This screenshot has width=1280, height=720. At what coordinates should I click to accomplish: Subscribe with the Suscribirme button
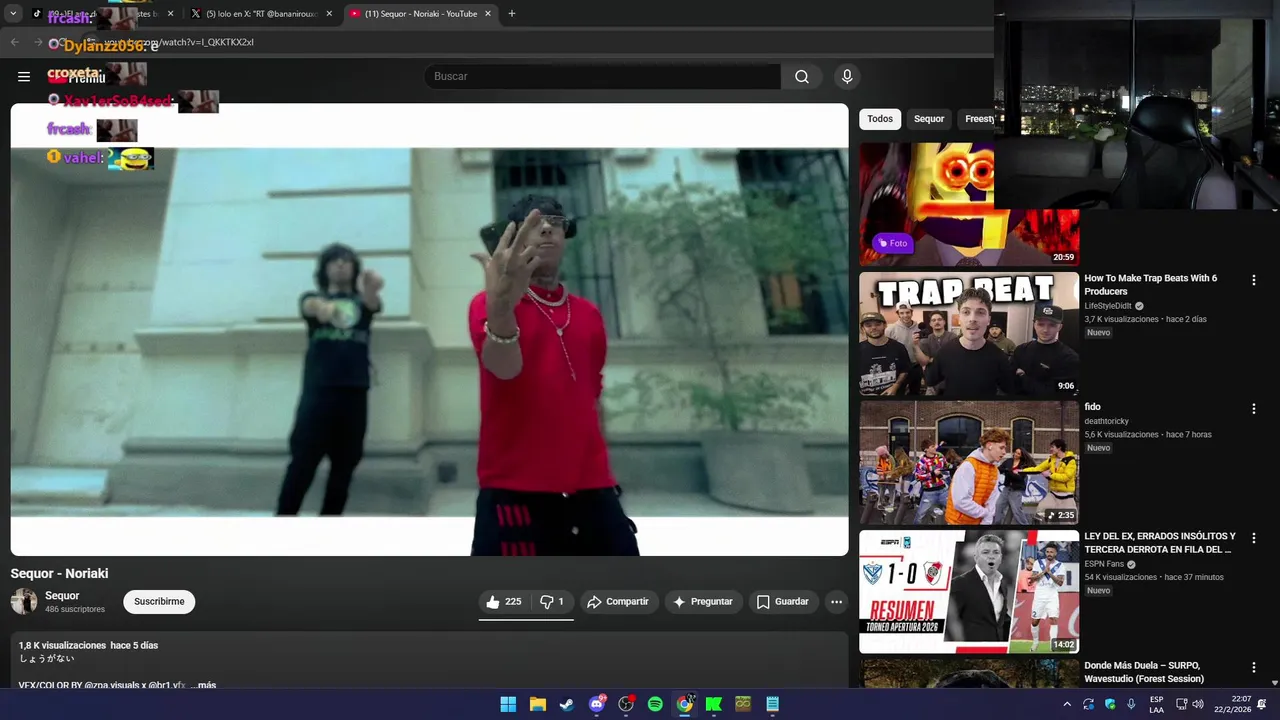[159, 602]
